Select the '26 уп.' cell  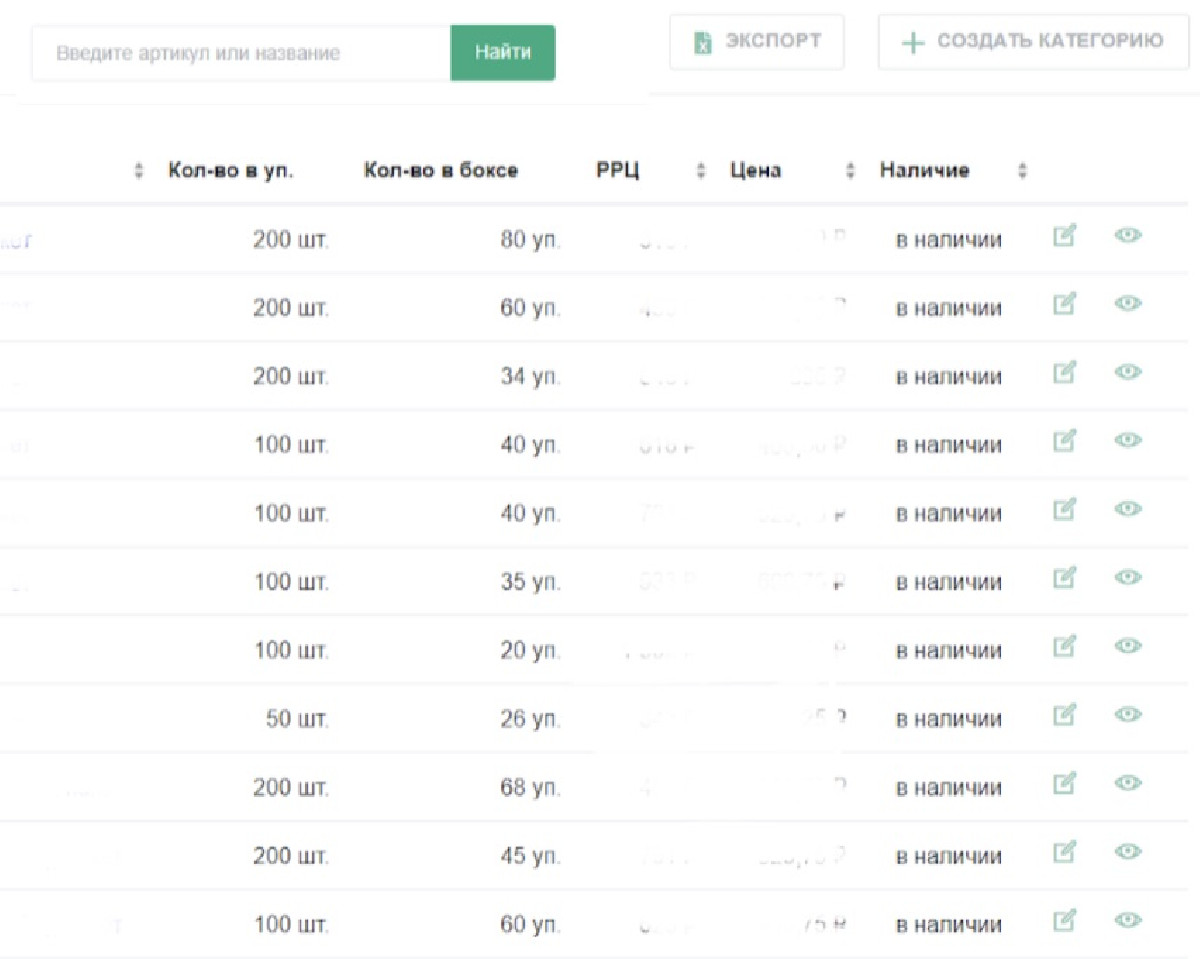[x=530, y=720]
